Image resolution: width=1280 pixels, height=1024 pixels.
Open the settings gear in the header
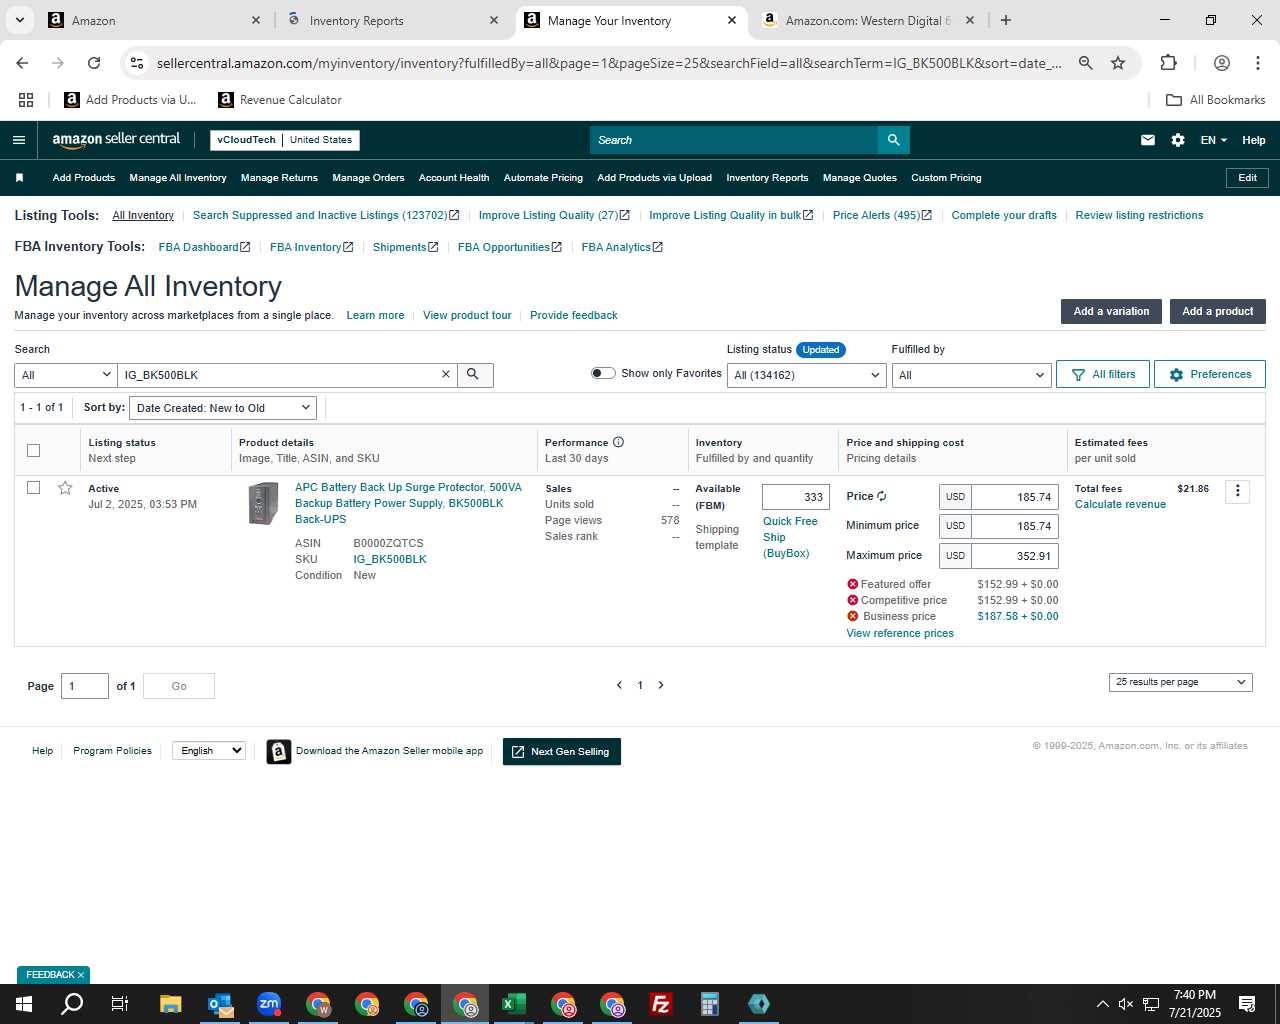[x=1178, y=140]
